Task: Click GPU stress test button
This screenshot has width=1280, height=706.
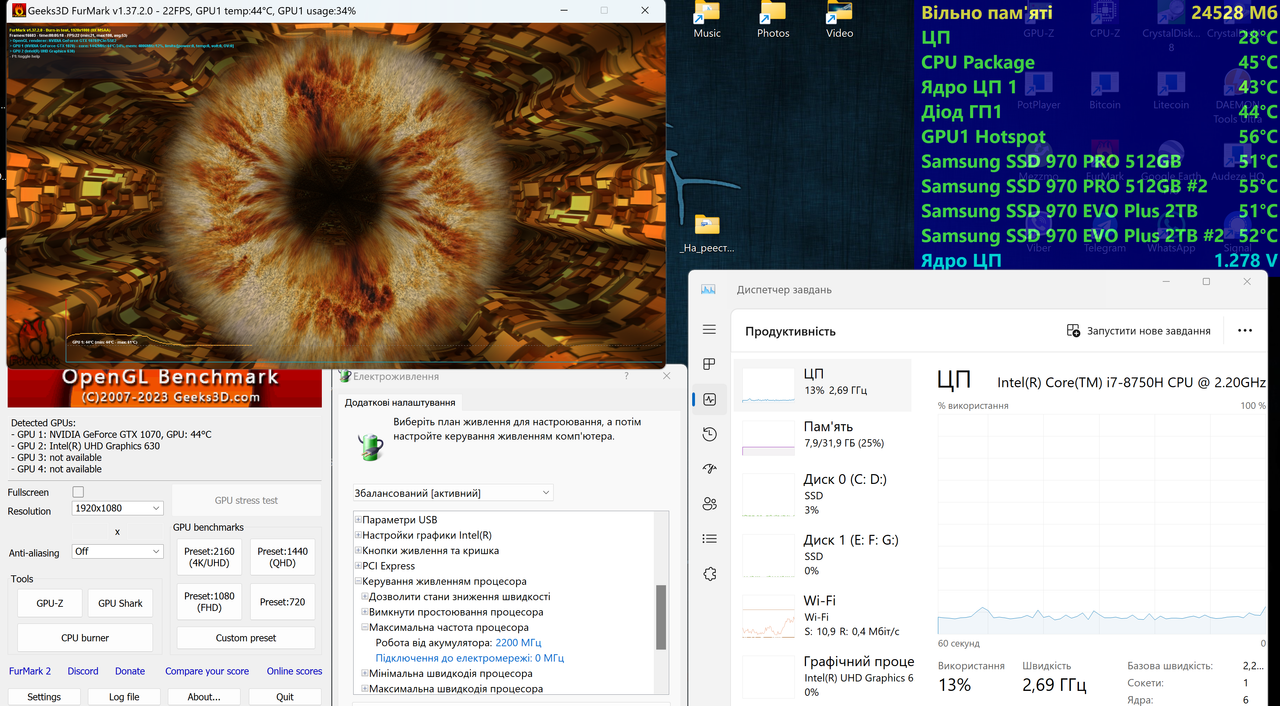Action: click(x=247, y=500)
